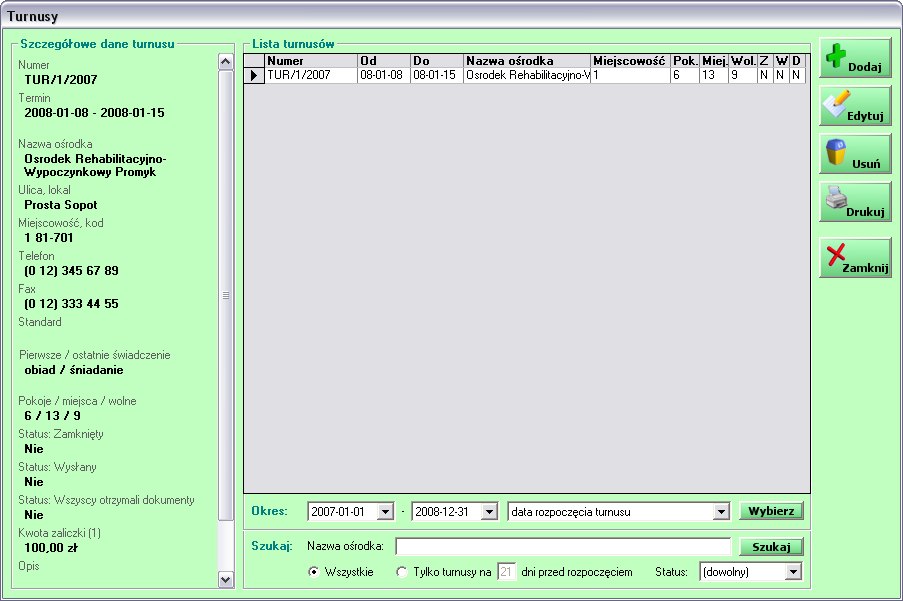This screenshot has height=601, width=903.
Task: Select the row pointer arrow for TUR/1/2007
Action: (x=254, y=75)
